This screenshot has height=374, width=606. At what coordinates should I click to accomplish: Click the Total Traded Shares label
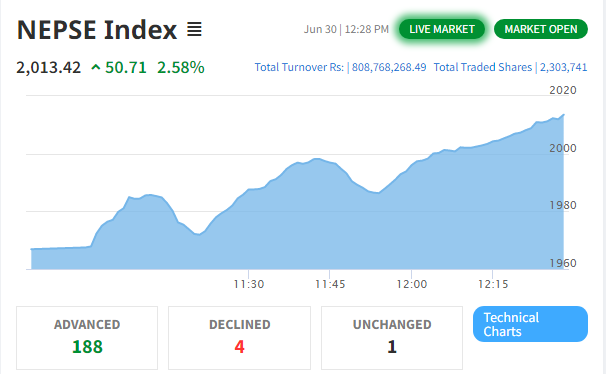tap(483, 68)
